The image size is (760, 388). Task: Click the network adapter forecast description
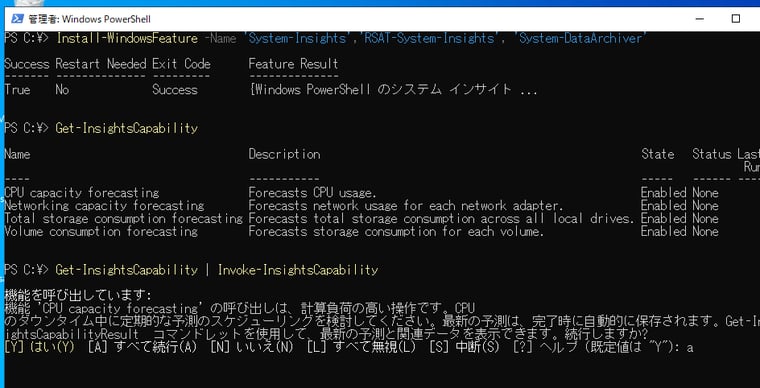406,206
